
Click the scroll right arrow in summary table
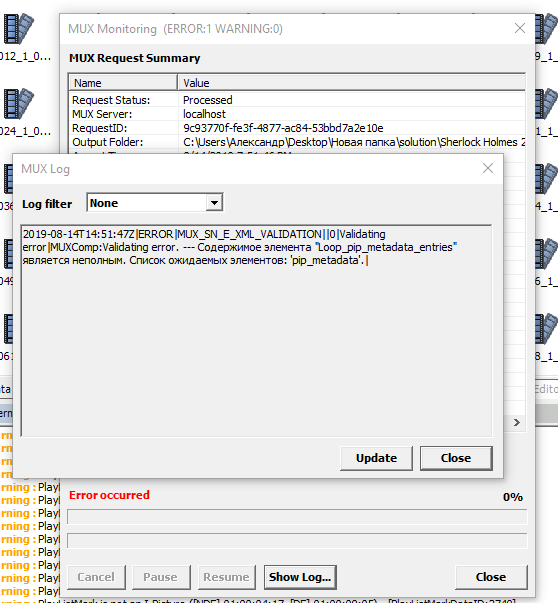click(516, 422)
